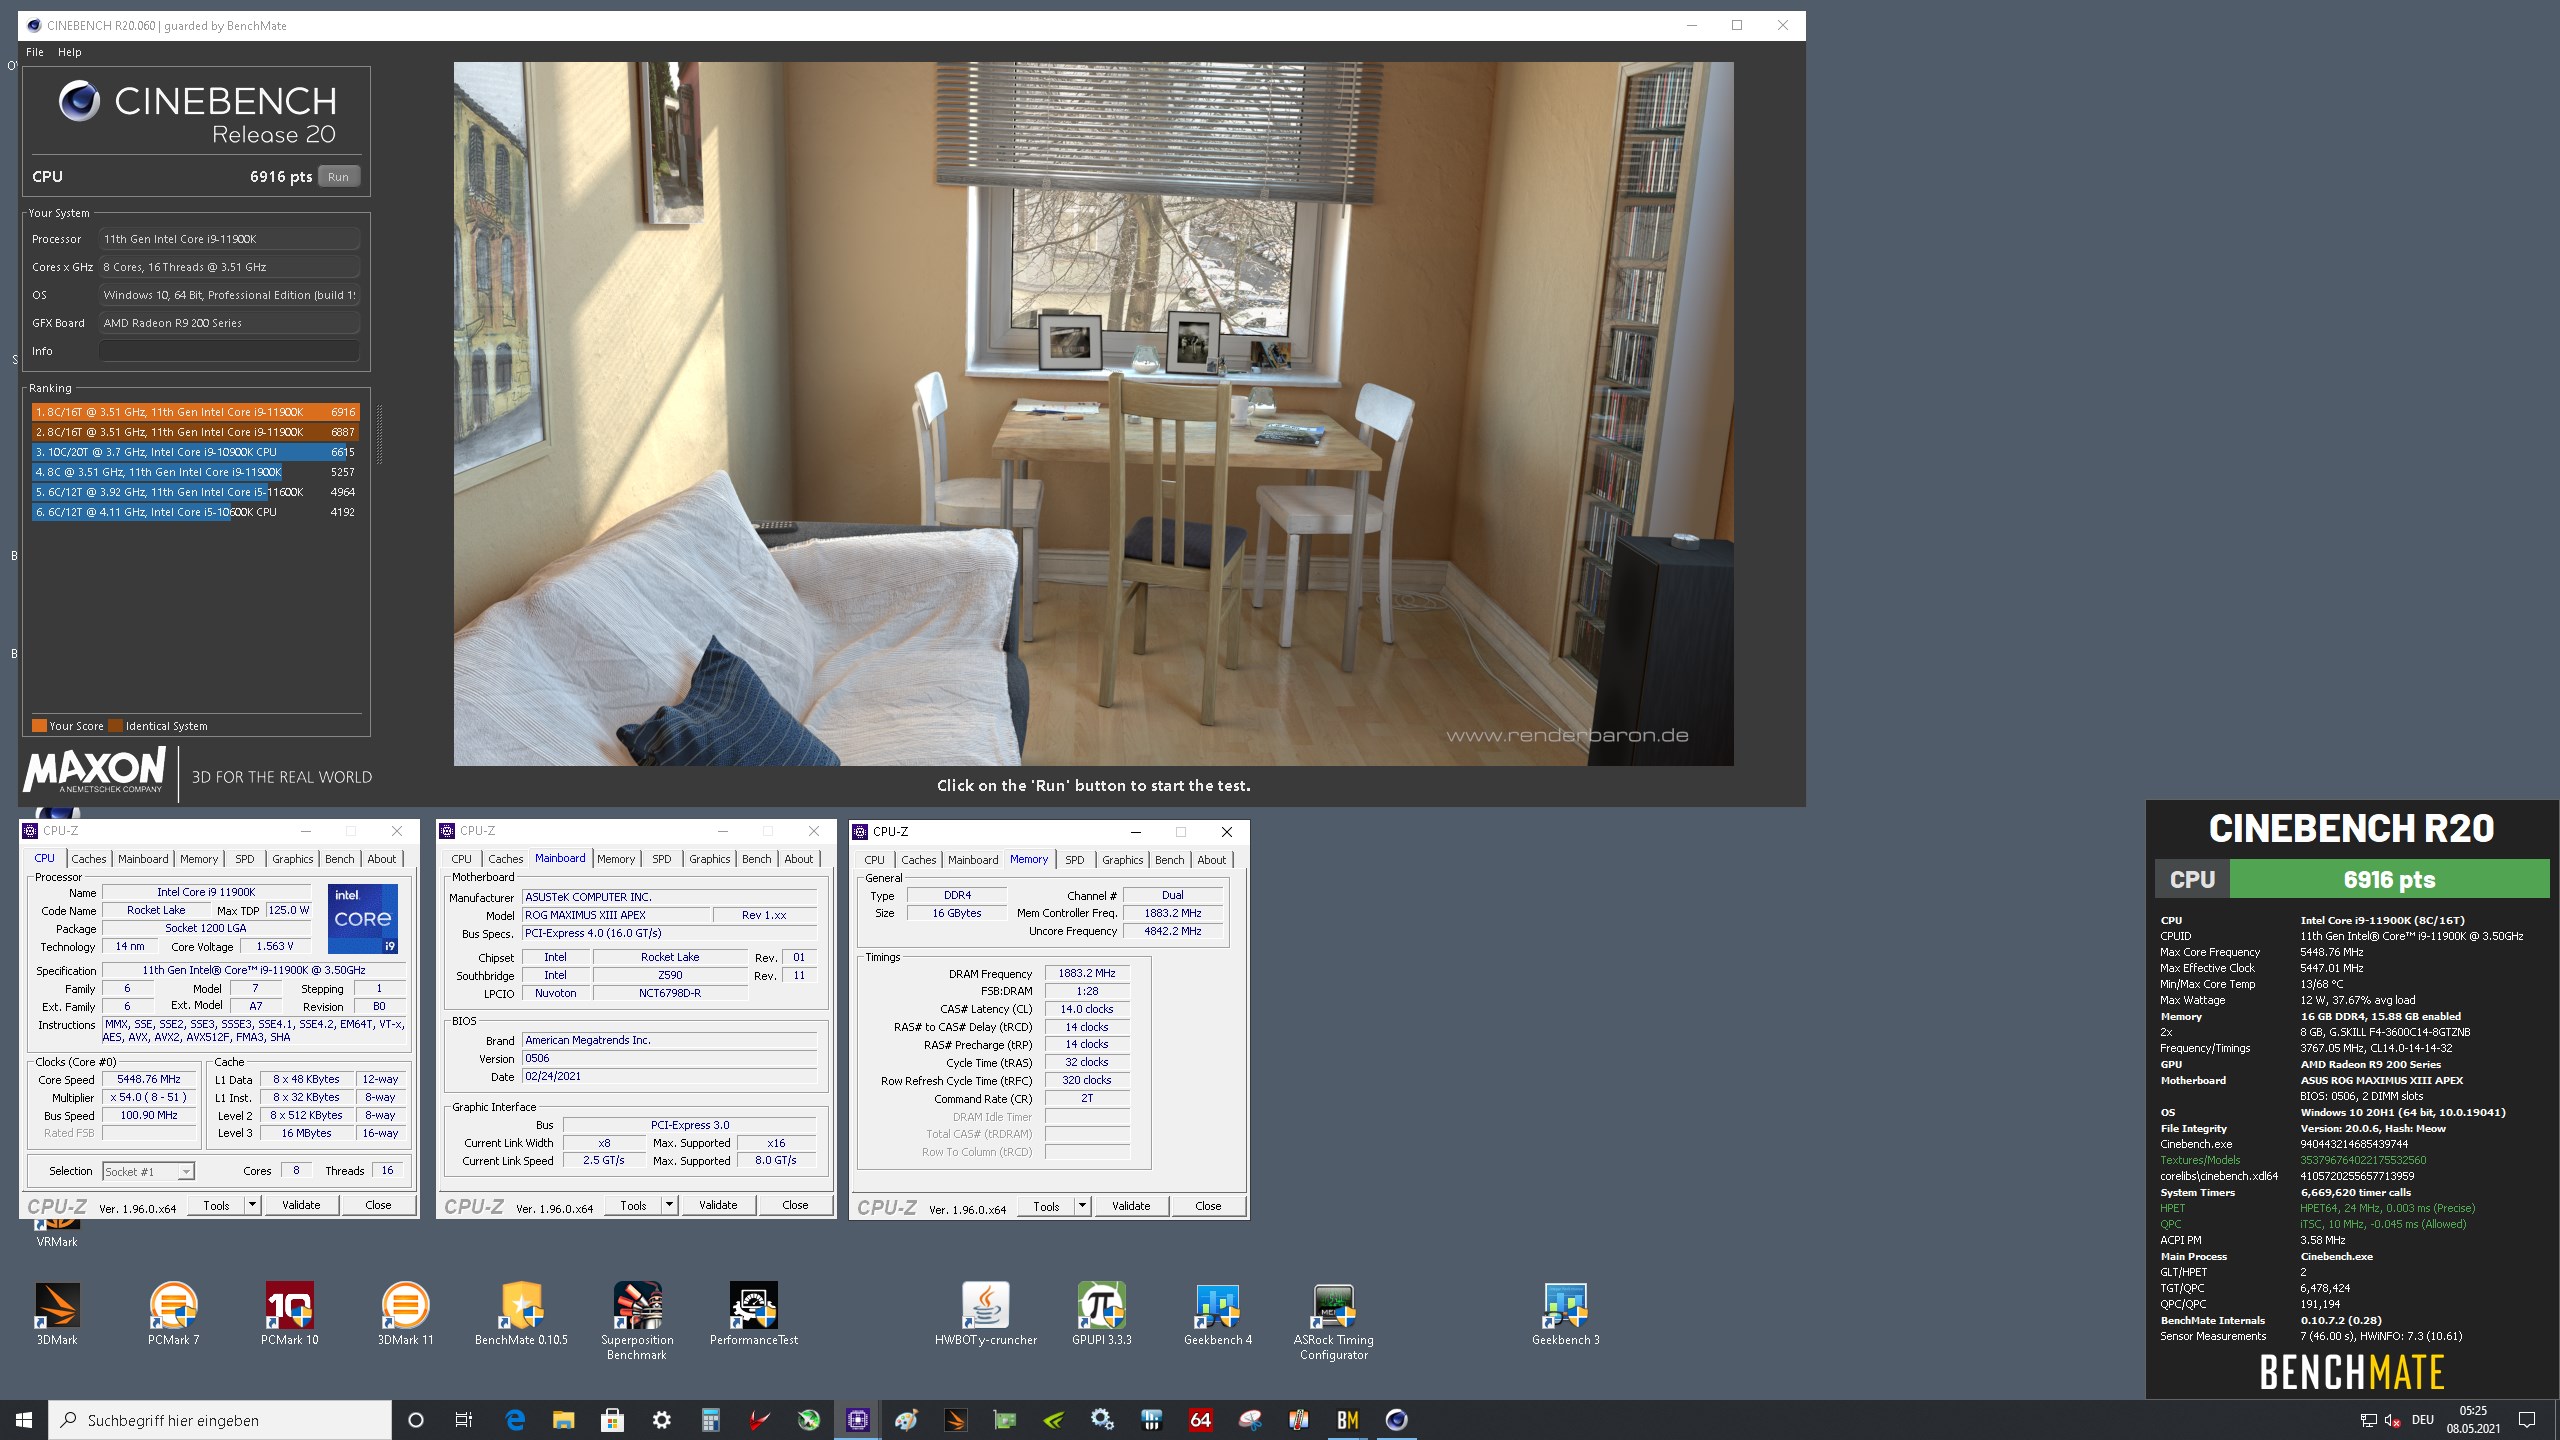This screenshot has height=1440, width=2560.
Task: Open Microsoft Store from the taskbar
Action: 613,1420
